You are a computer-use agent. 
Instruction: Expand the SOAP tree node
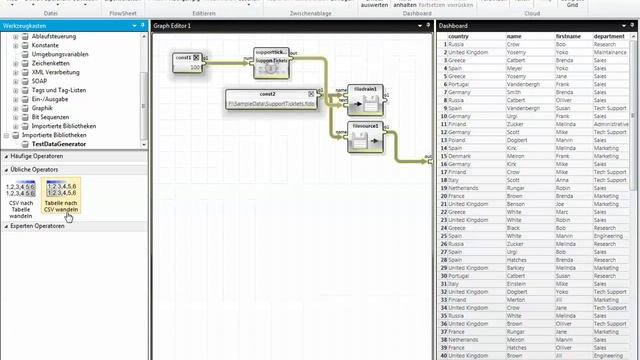[x=16, y=81]
